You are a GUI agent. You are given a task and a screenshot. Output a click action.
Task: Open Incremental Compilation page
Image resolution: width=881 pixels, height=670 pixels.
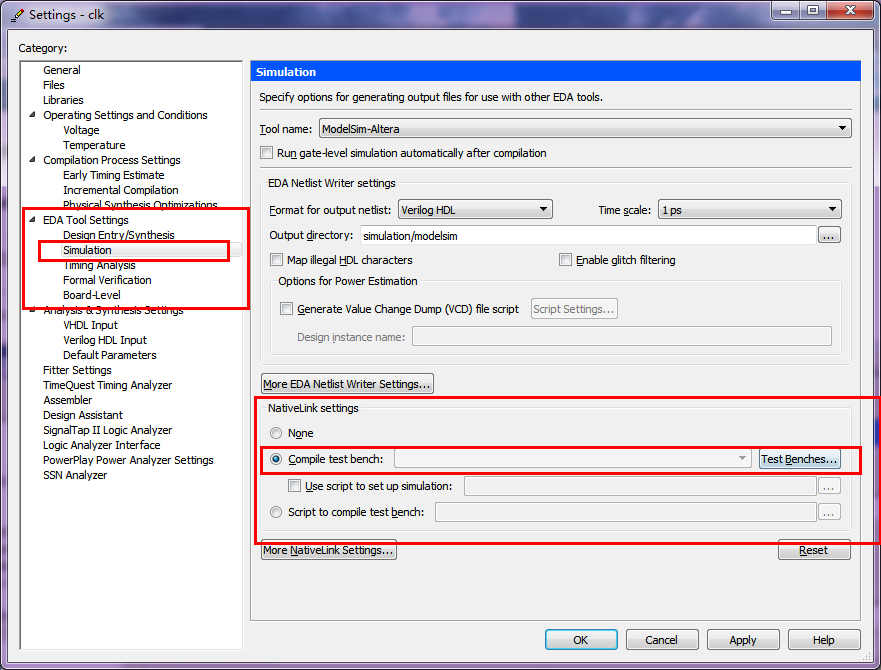click(x=121, y=190)
